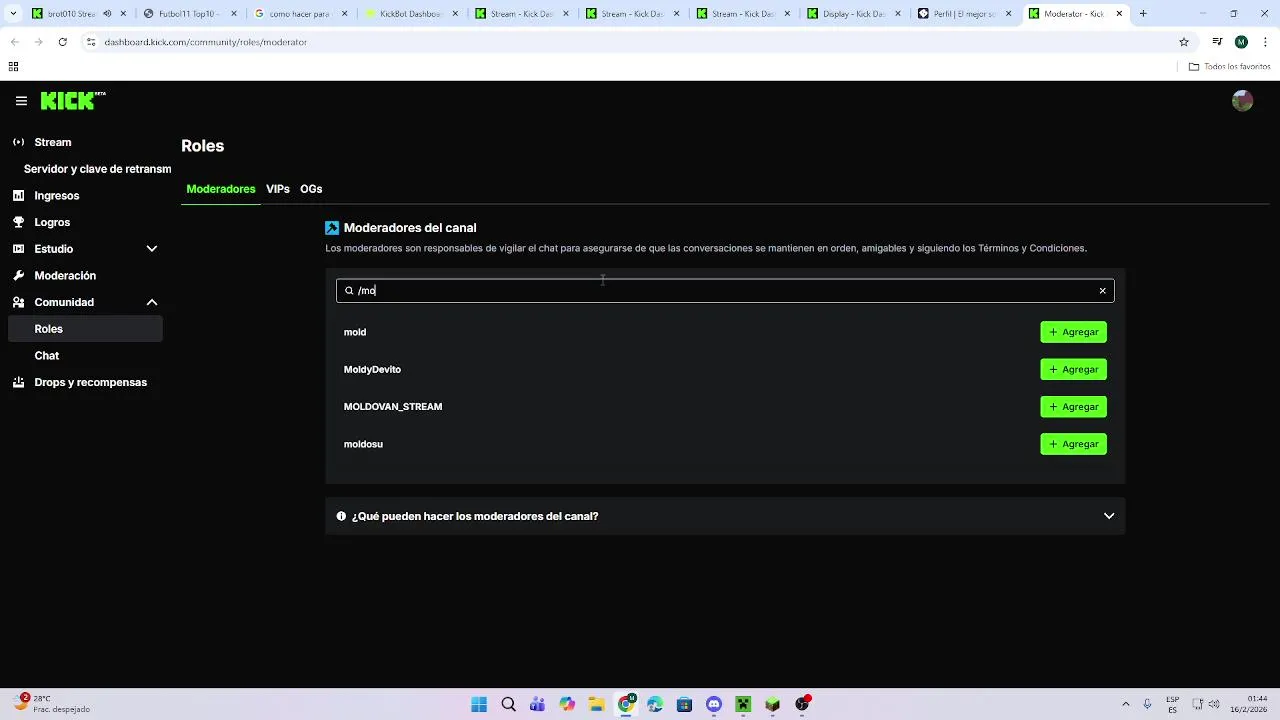Open Windows taskbar search
Screen dimensions: 1280x720
click(x=508, y=704)
